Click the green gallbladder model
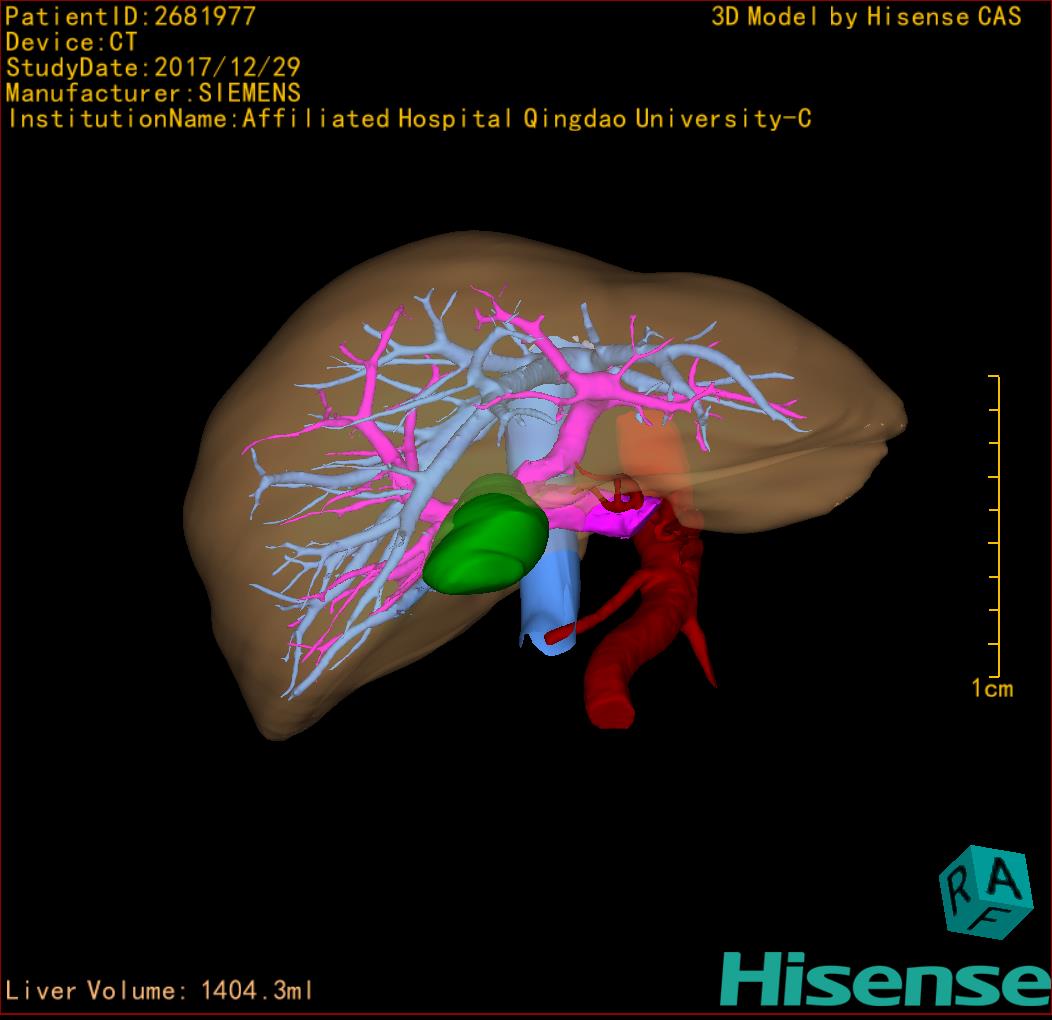This screenshot has height=1020, width=1052. tap(486, 535)
